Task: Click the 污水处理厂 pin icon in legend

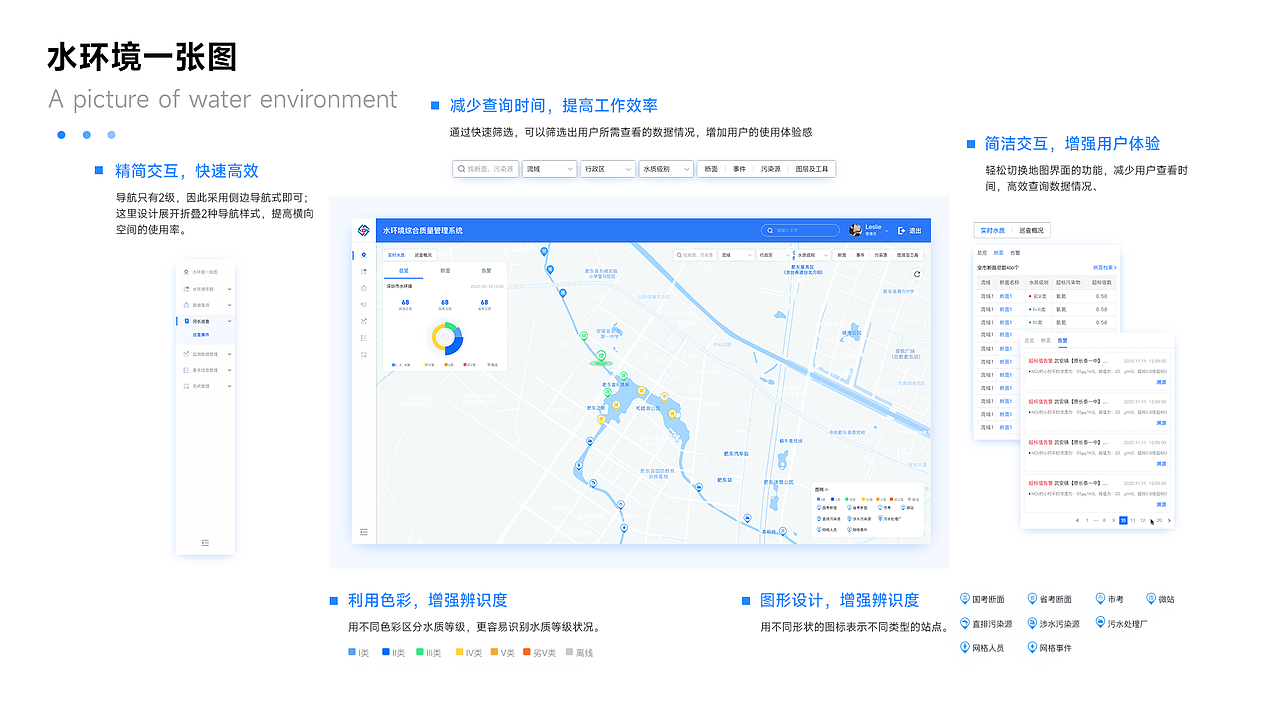Action: pyautogui.click(x=1100, y=623)
